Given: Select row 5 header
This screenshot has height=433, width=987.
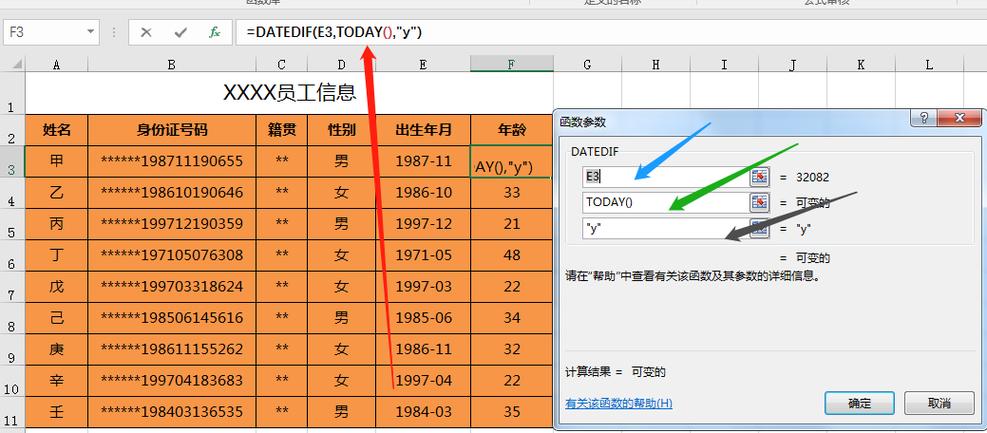Looking at the screenshot, I should 12,224.
